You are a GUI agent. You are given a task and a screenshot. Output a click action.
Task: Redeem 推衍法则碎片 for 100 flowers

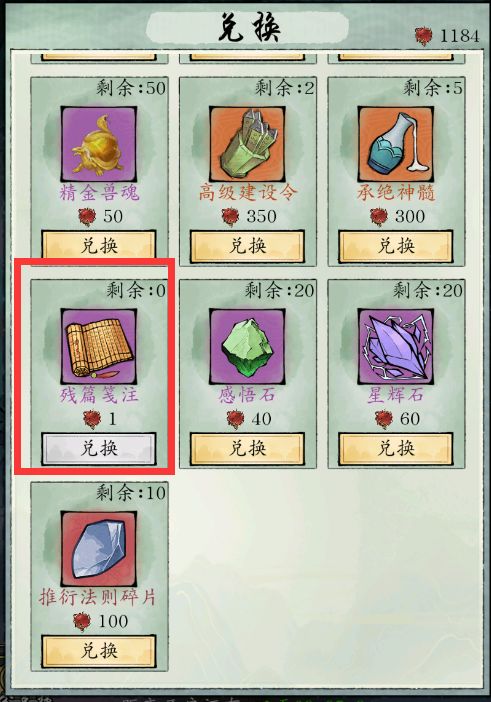point(99,651)
